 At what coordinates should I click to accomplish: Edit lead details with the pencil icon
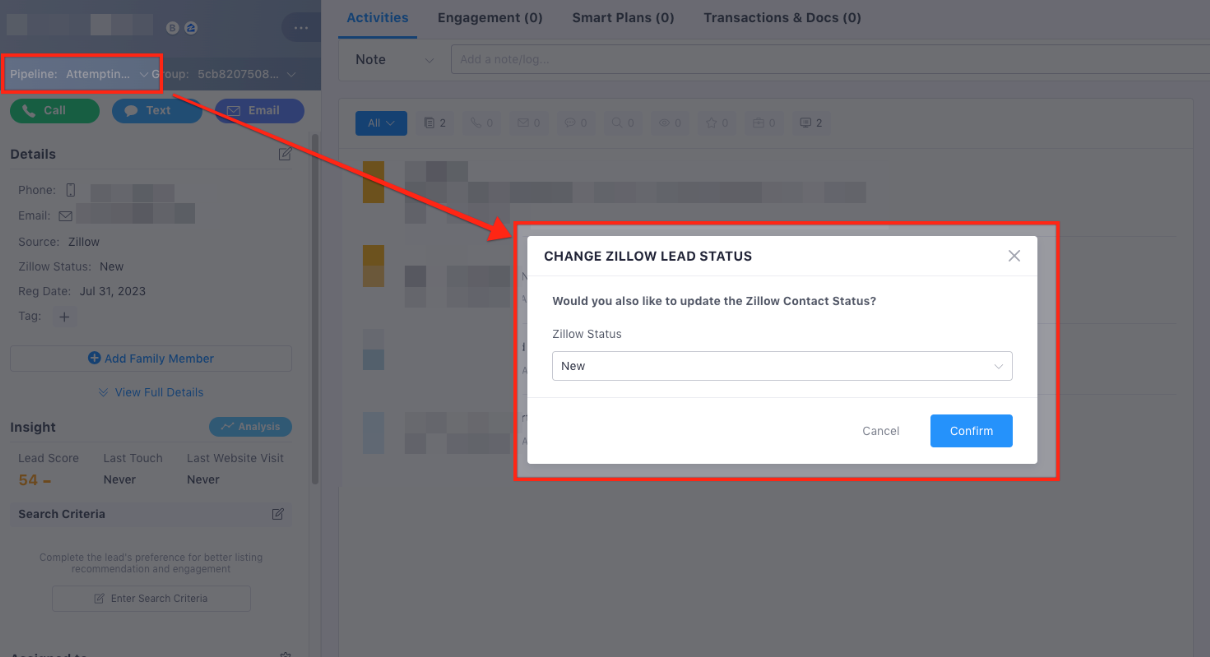tap(285, 154)
